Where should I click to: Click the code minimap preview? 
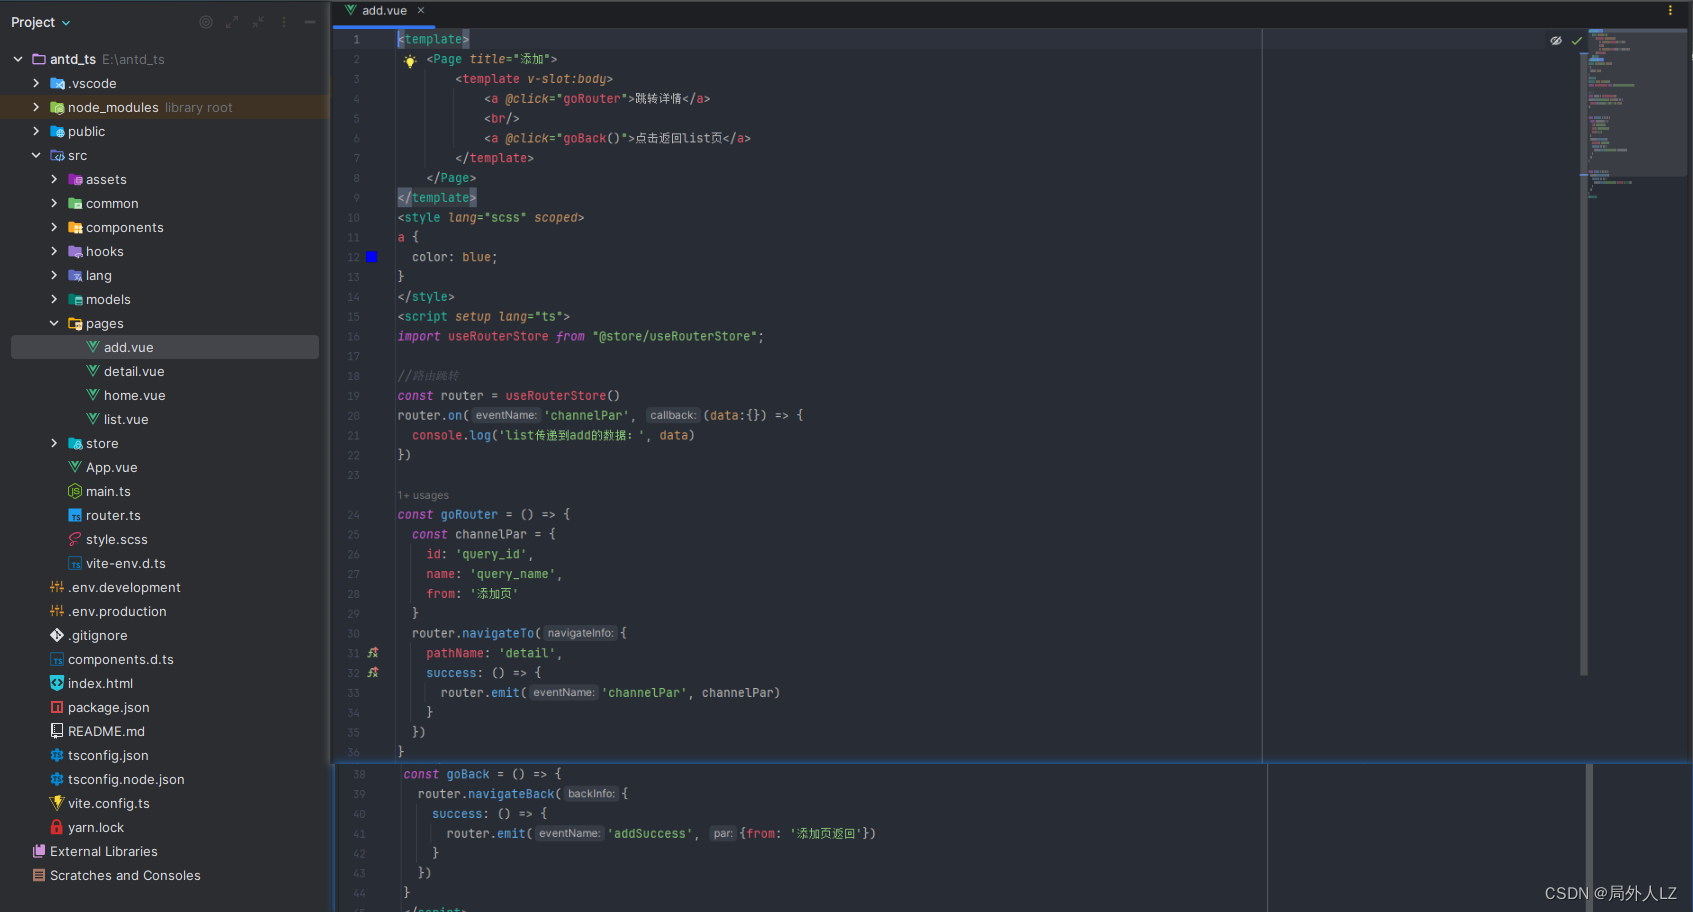click(x=1637, y=115)
